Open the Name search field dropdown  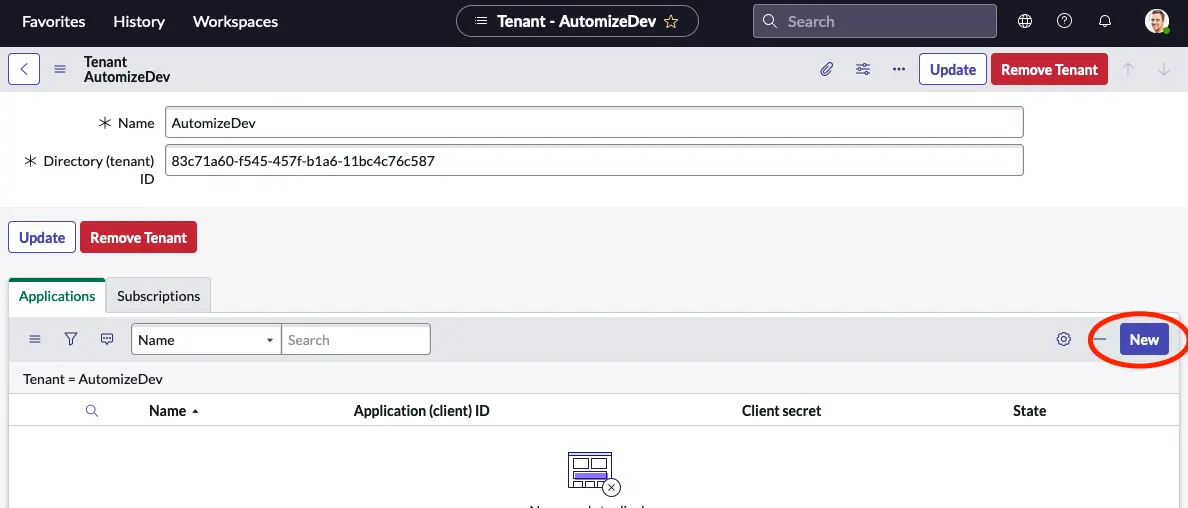(x=206, y=339)
